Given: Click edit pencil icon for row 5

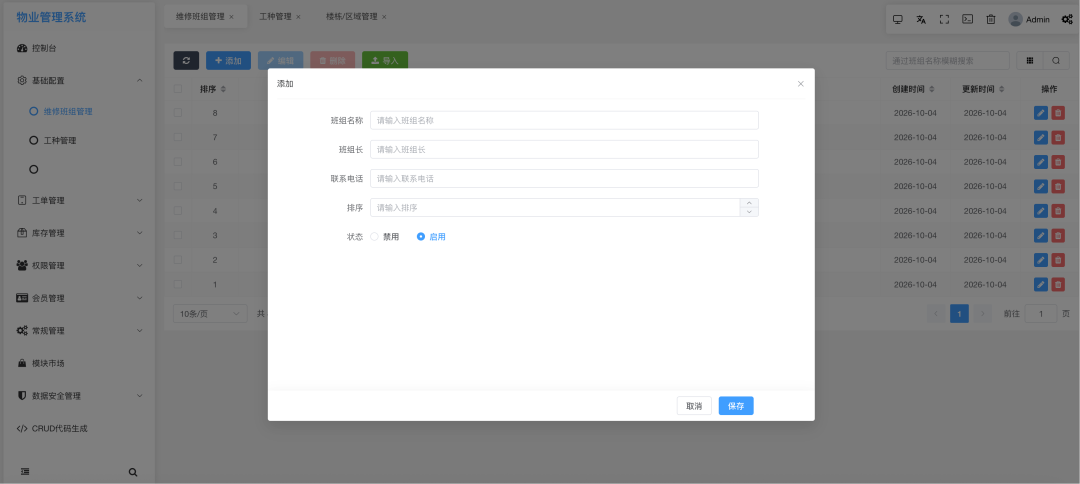Looking at the screenshot, I should pos(1041,187).
